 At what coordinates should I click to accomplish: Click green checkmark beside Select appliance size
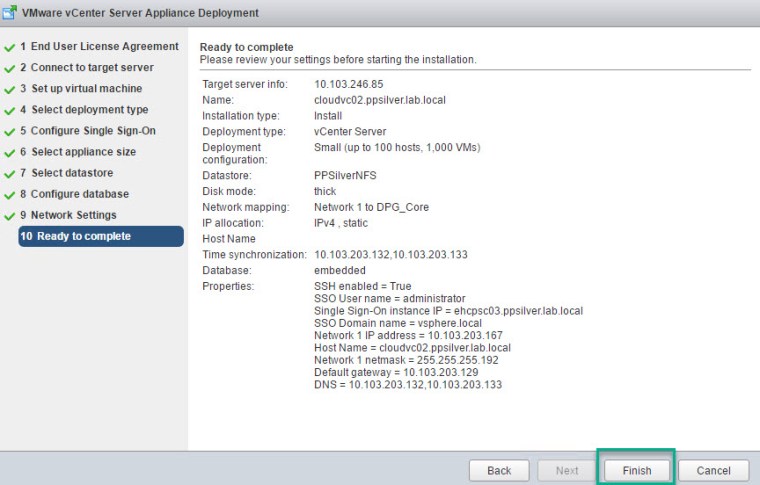(x=10, y=153)
